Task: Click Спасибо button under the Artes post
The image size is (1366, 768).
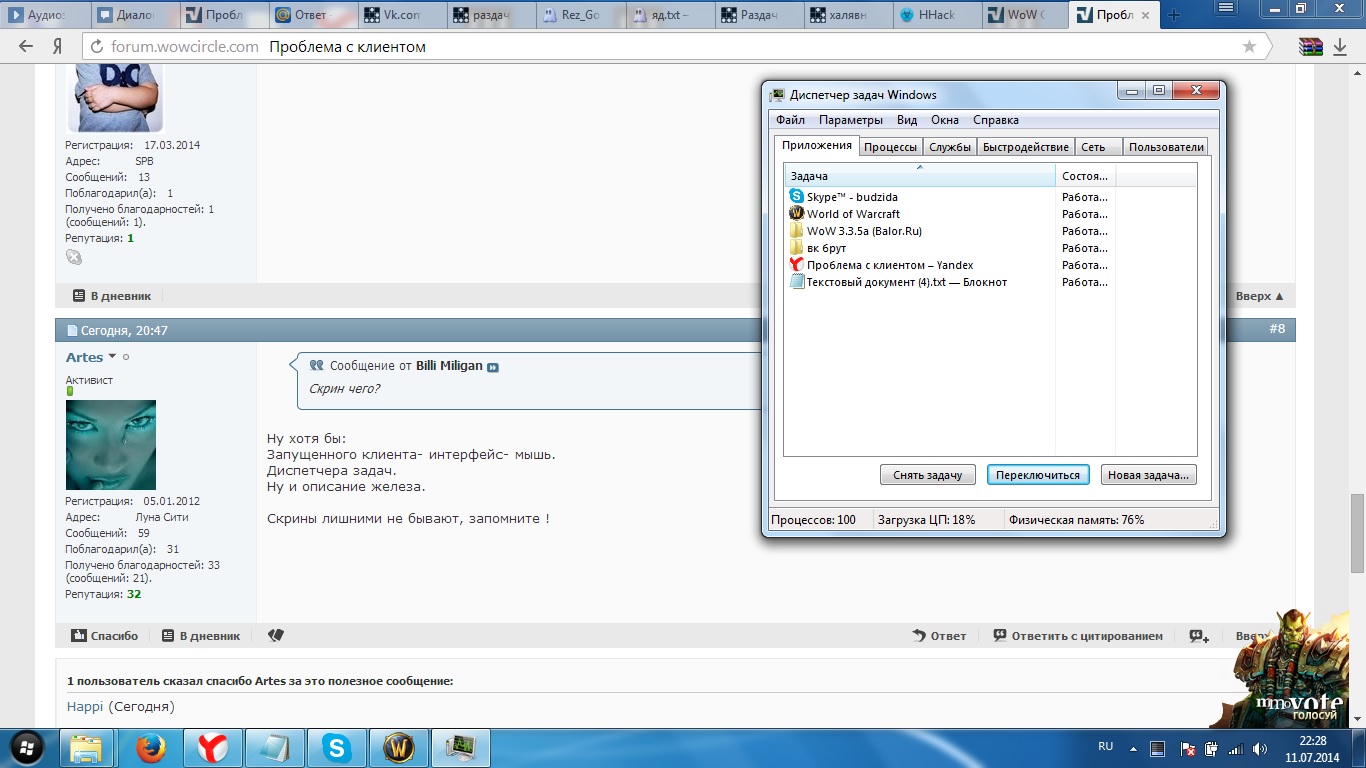Action: pos(105,636)
